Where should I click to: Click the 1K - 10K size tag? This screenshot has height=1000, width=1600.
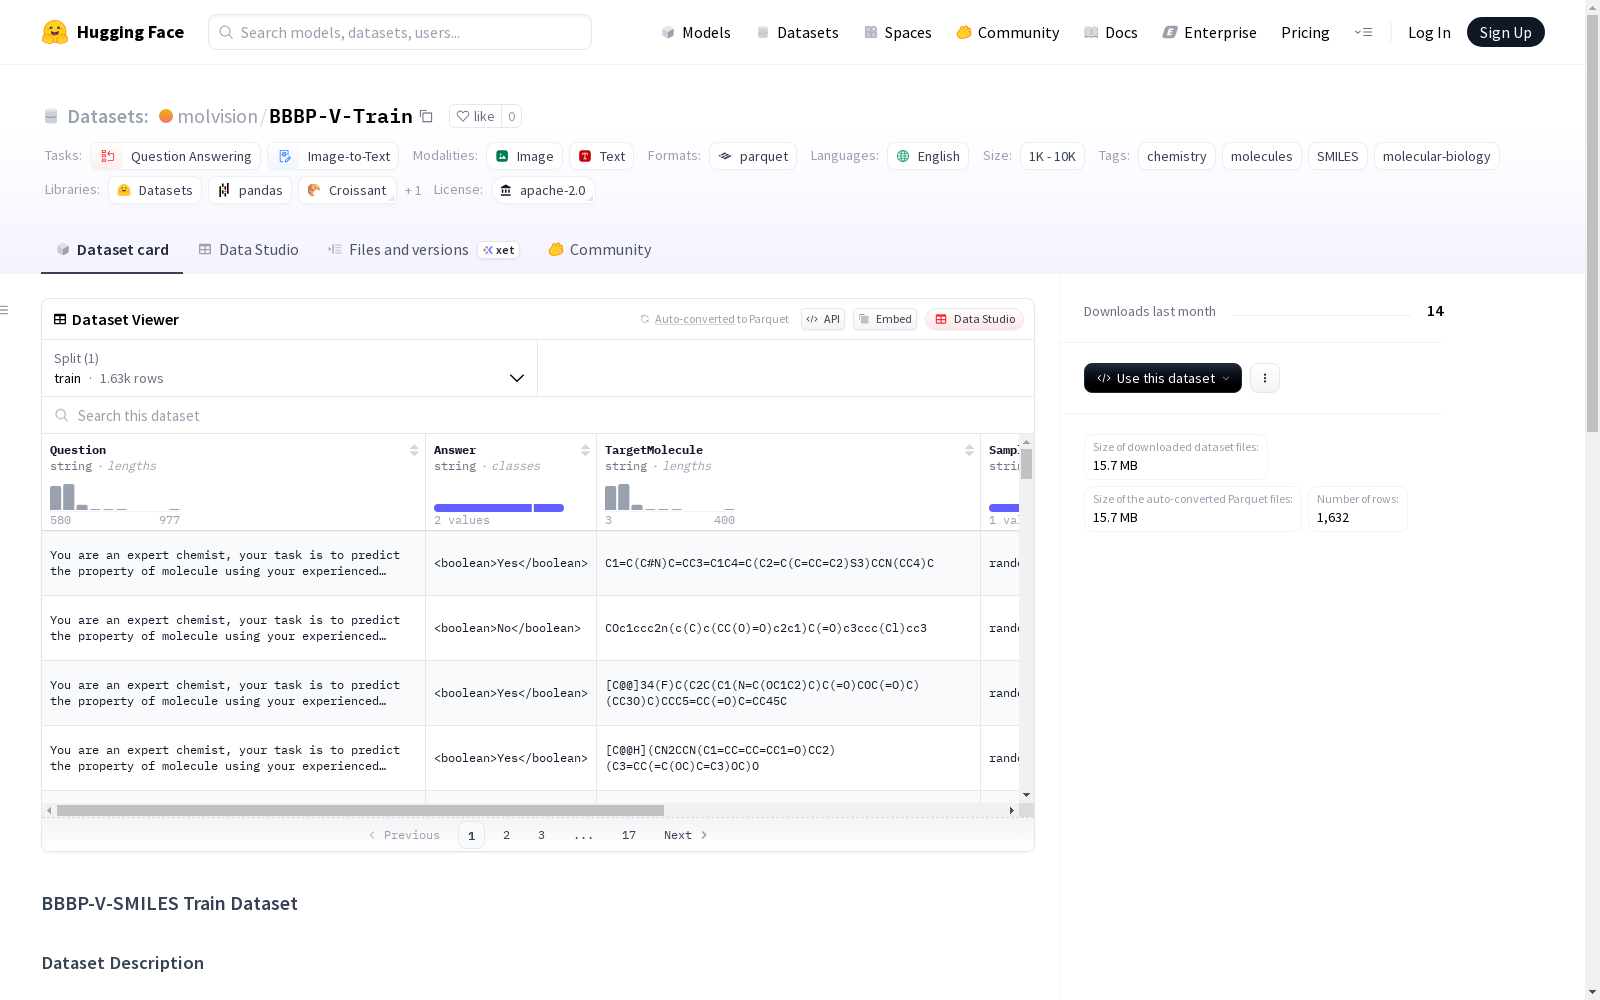tap(1052, 156)
